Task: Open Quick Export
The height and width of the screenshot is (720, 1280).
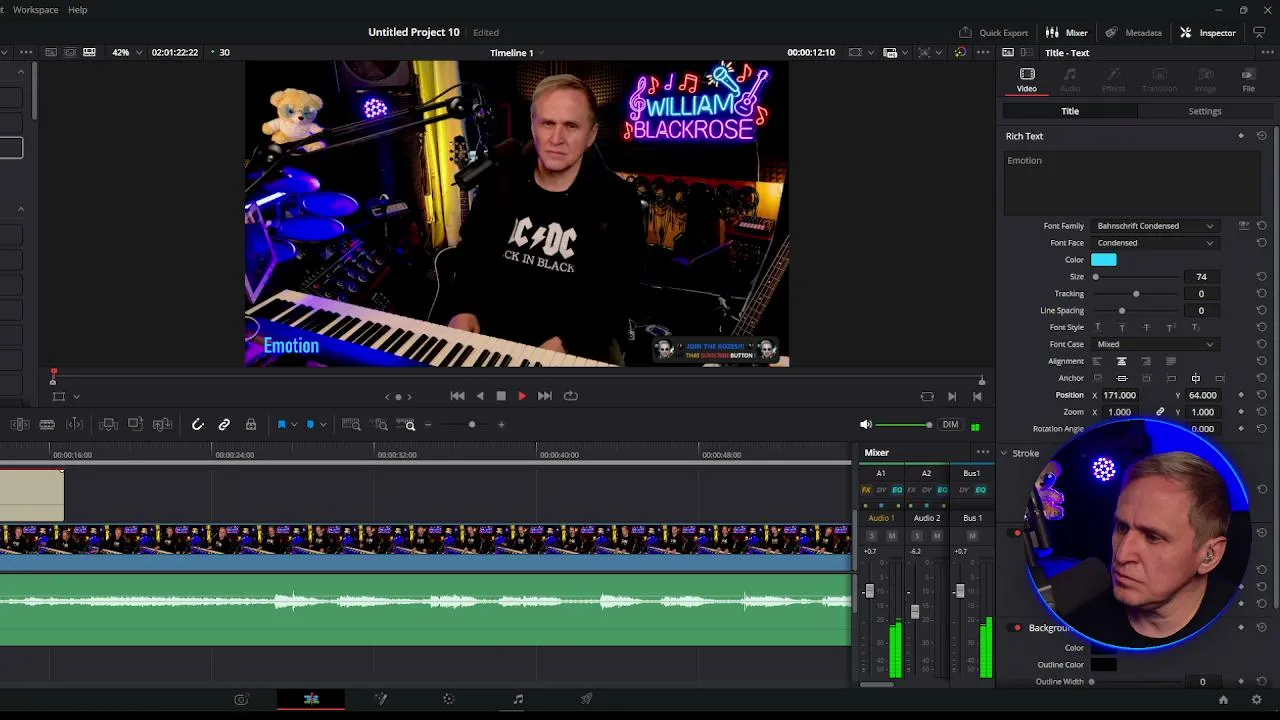Action: (994, 33)
